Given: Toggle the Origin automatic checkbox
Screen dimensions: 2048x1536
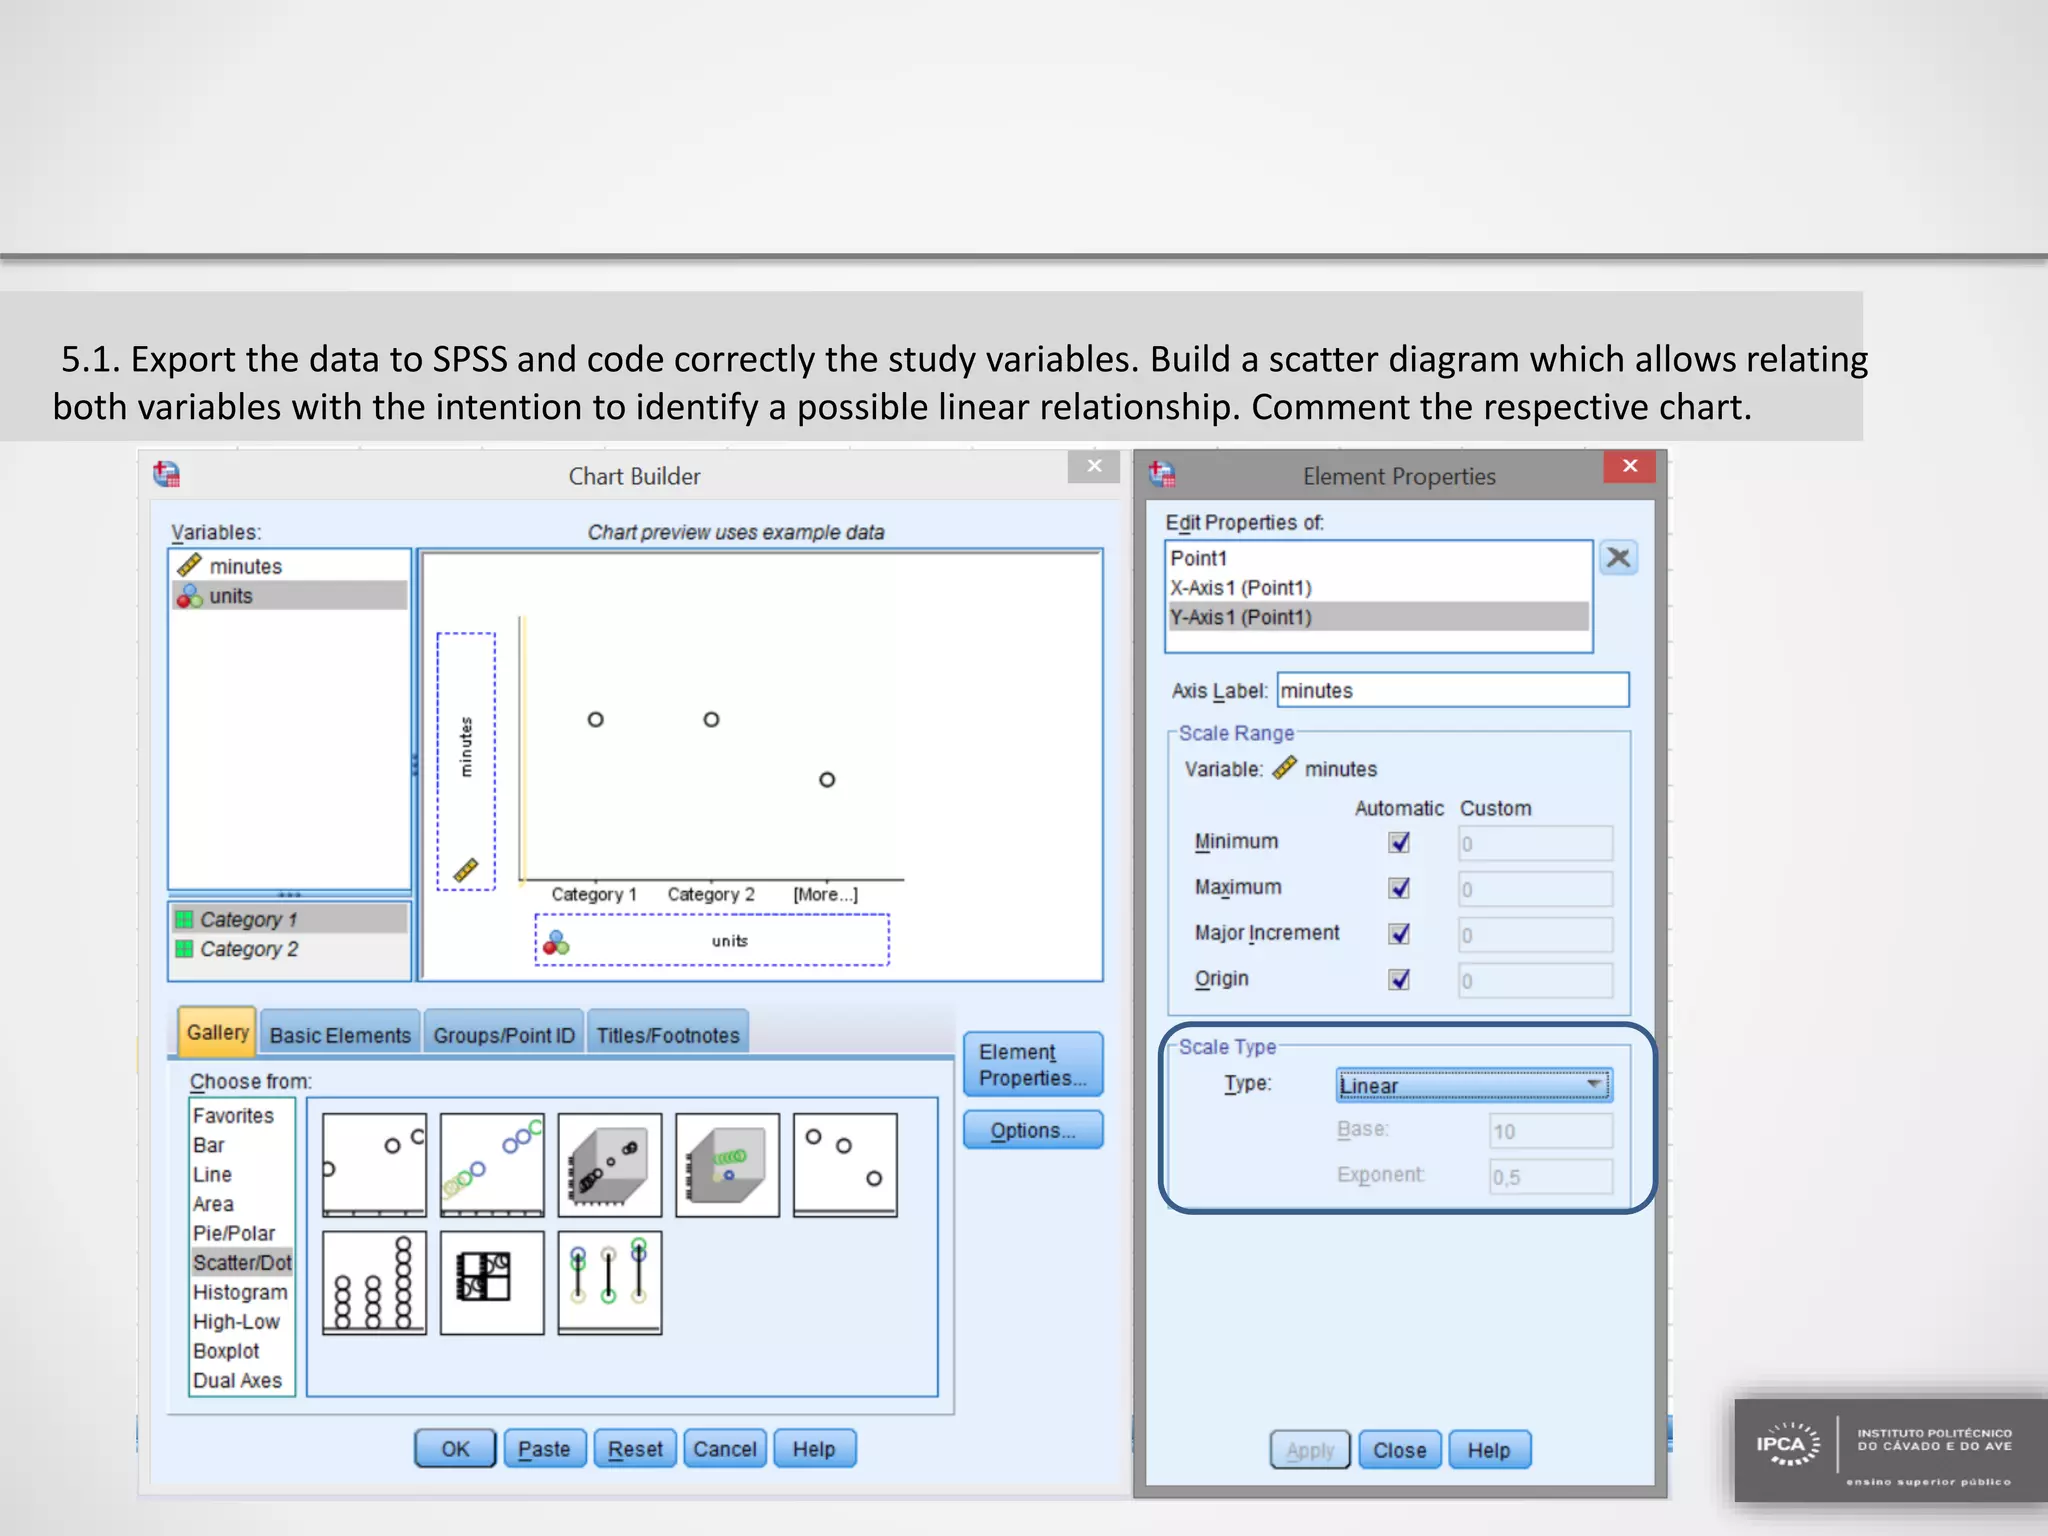Looking at the screenshot, I should (1399, 979).
